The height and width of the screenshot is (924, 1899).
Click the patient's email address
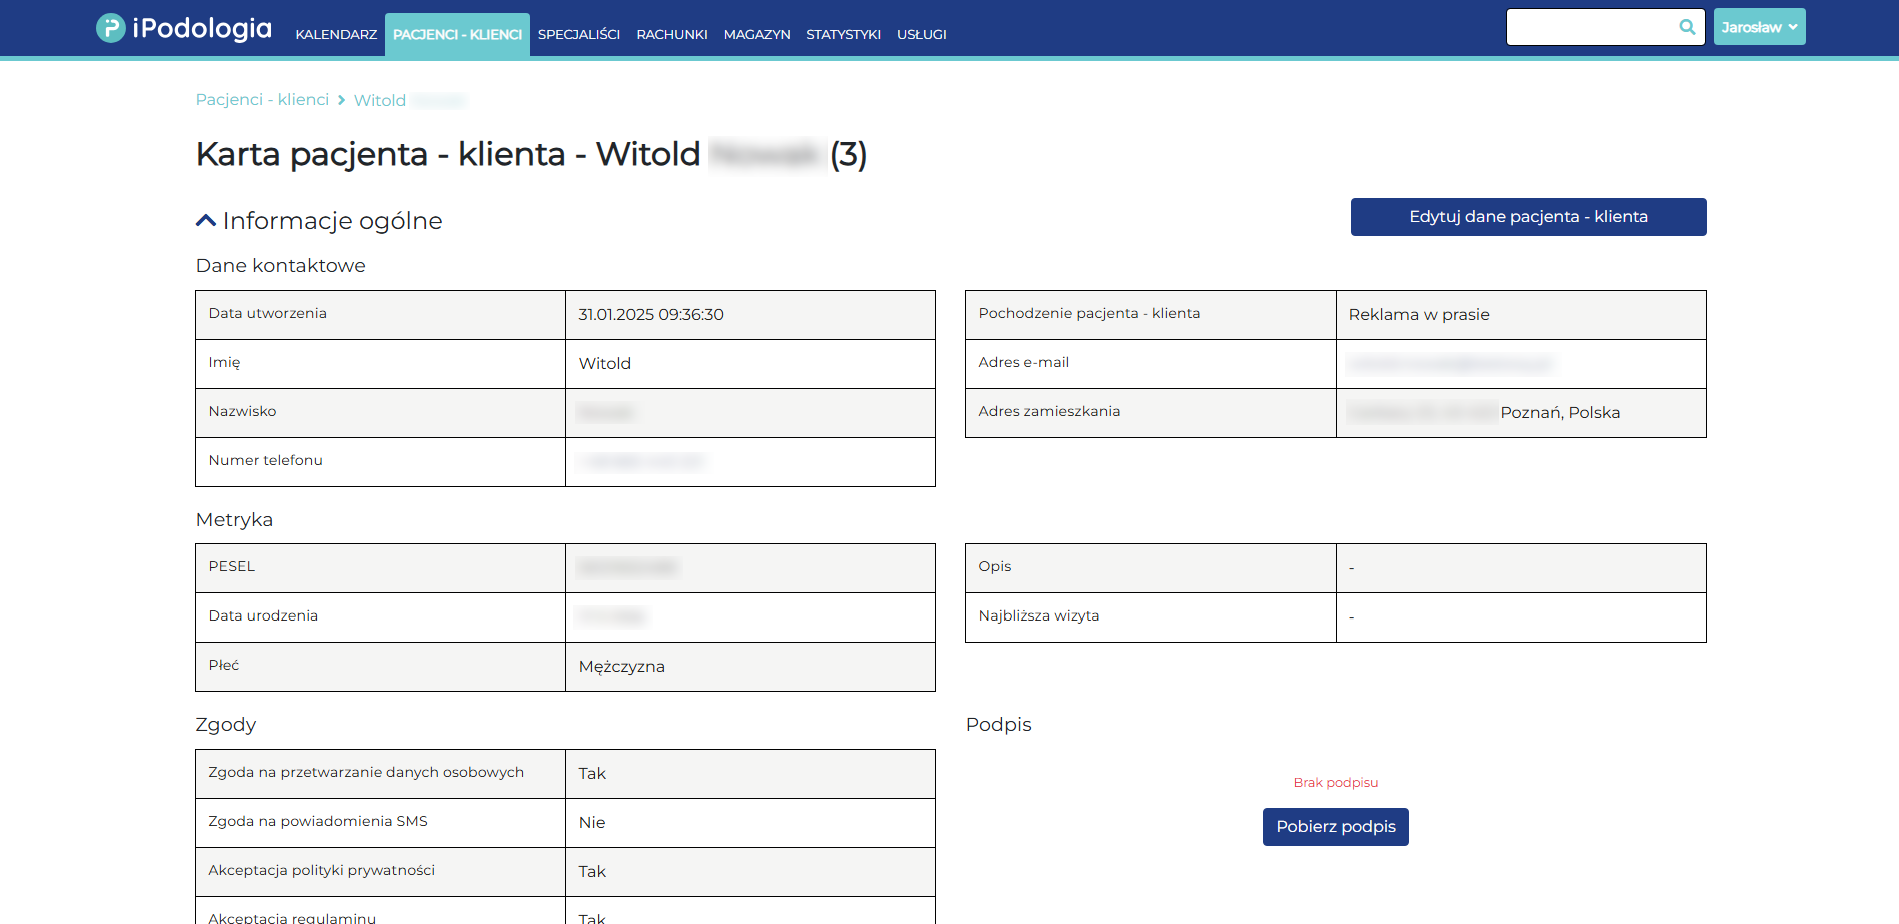pos(1450,363)
